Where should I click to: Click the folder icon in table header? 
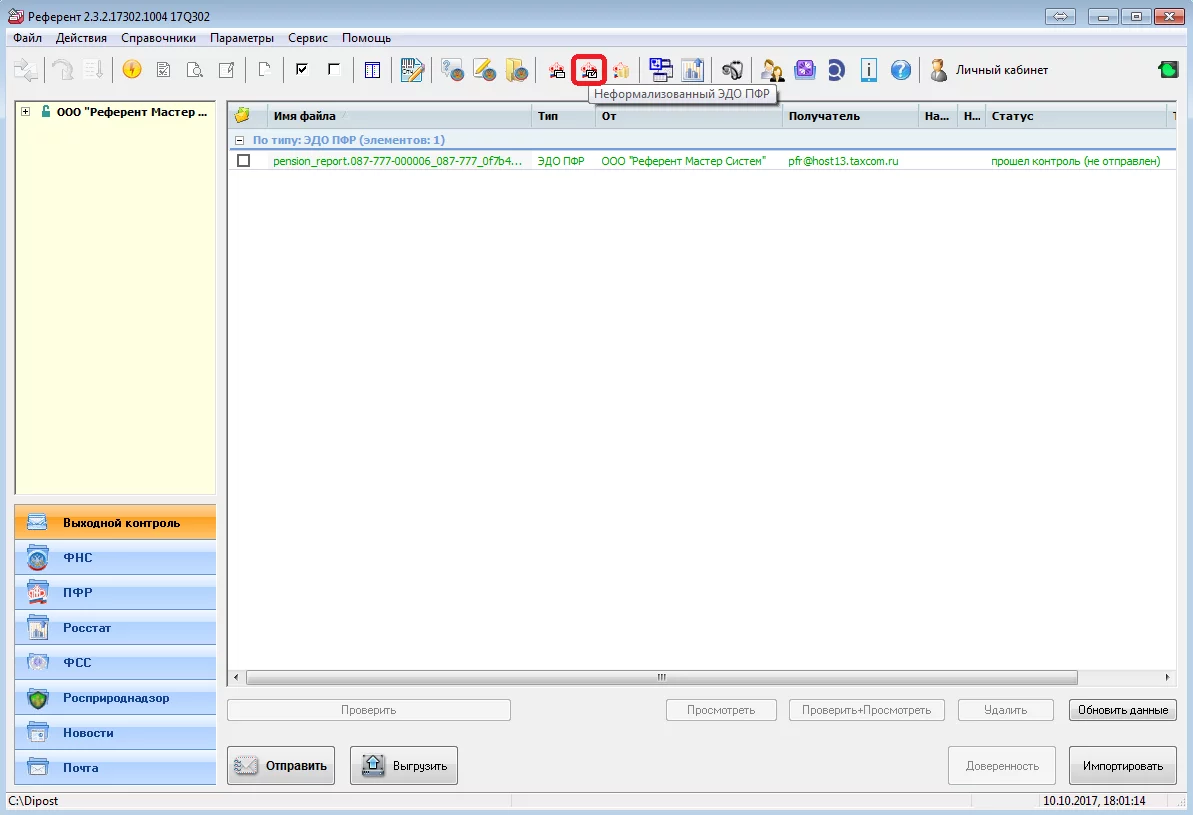[242, 116]
